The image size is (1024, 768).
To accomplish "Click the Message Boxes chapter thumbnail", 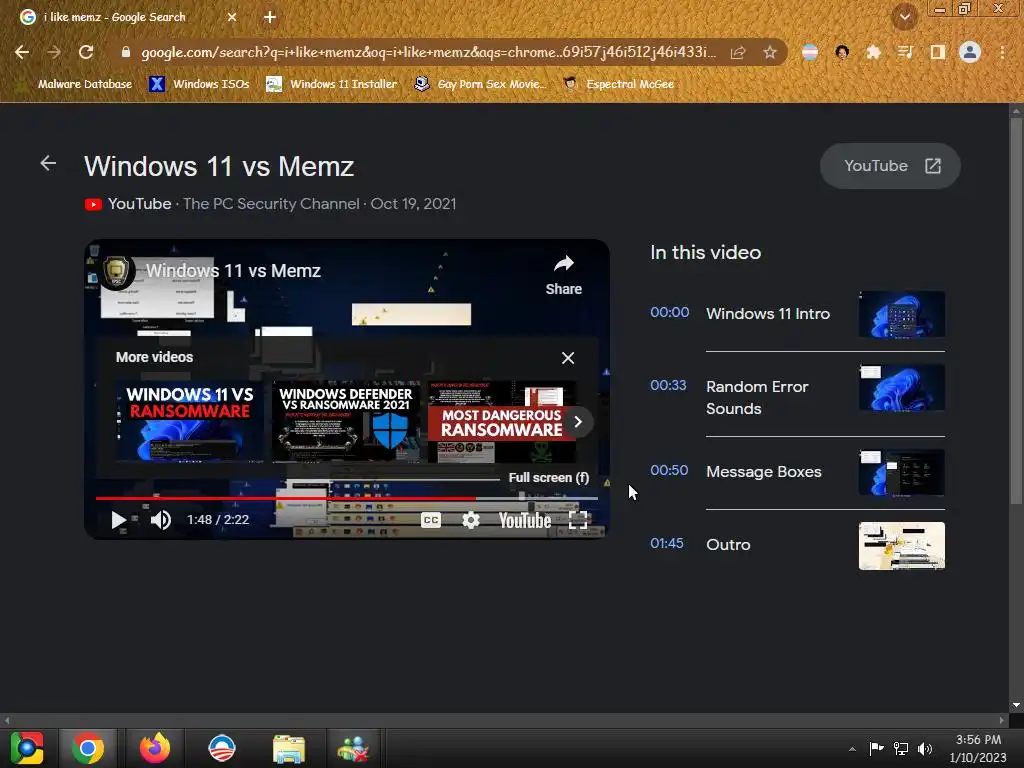I will point(902,472).
